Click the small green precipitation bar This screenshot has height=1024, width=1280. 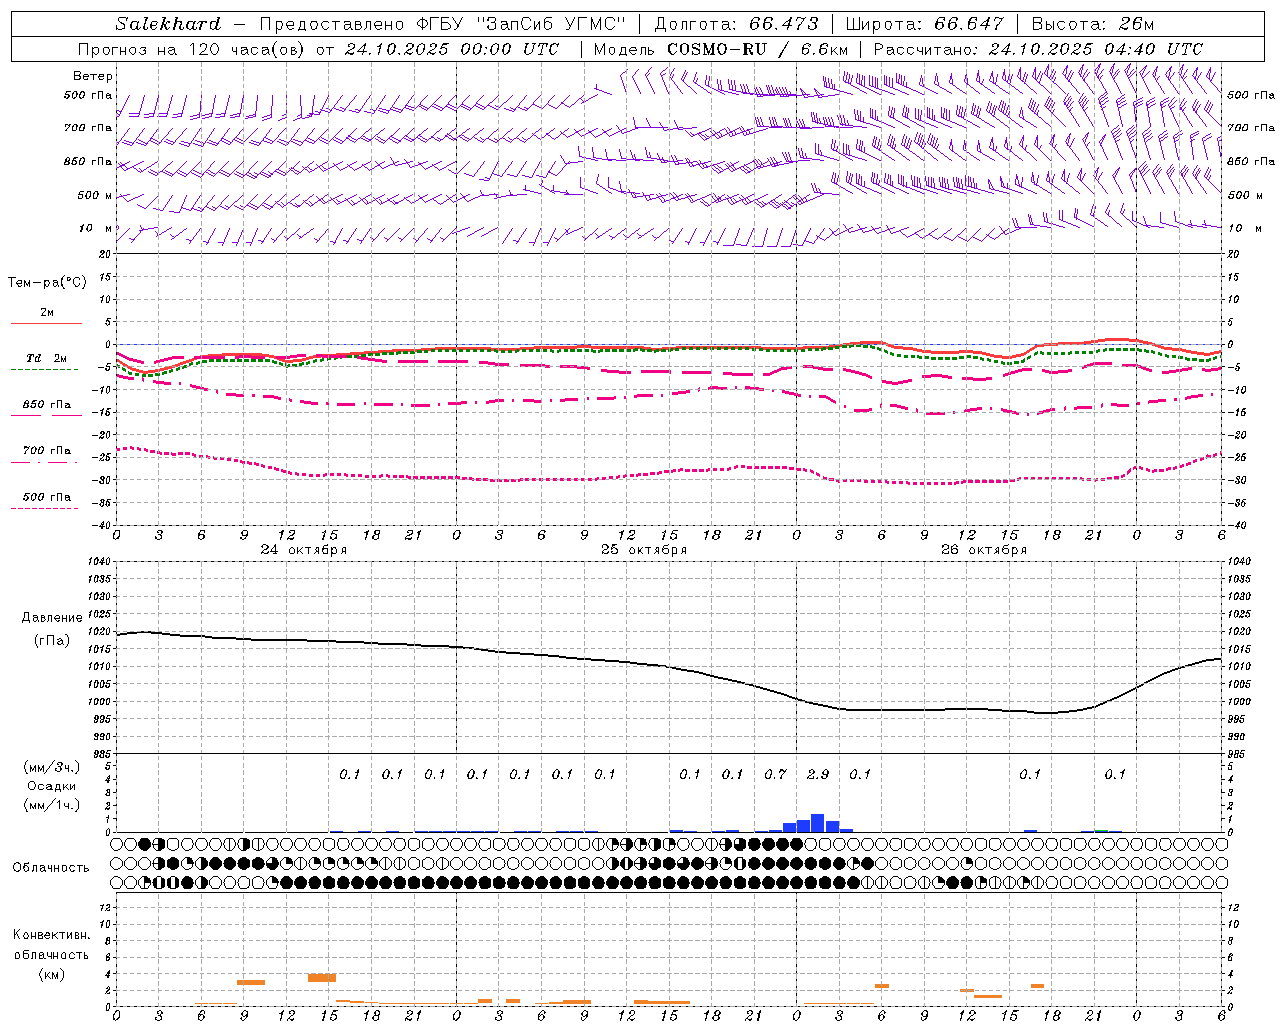click(x=1101, y=831)
